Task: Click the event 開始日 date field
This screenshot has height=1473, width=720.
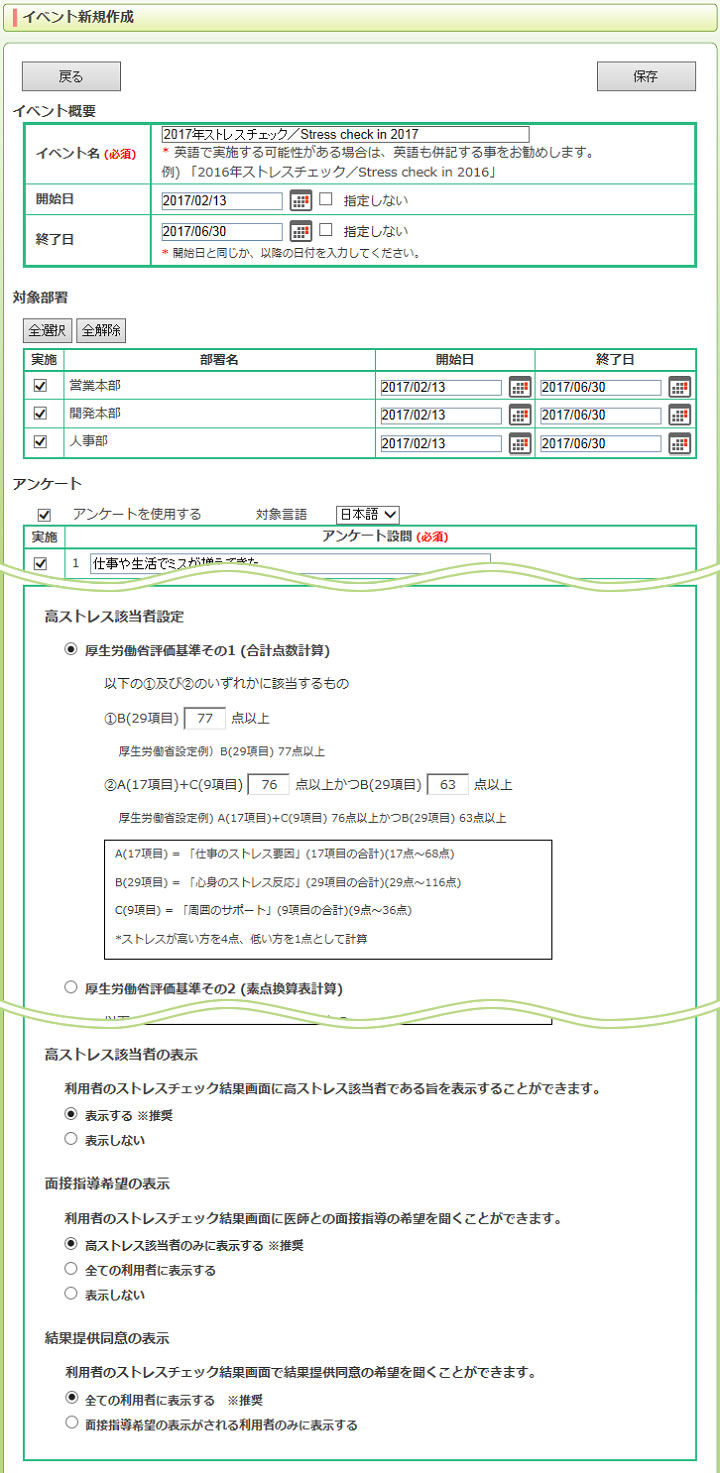Action: tap(222, 201)
